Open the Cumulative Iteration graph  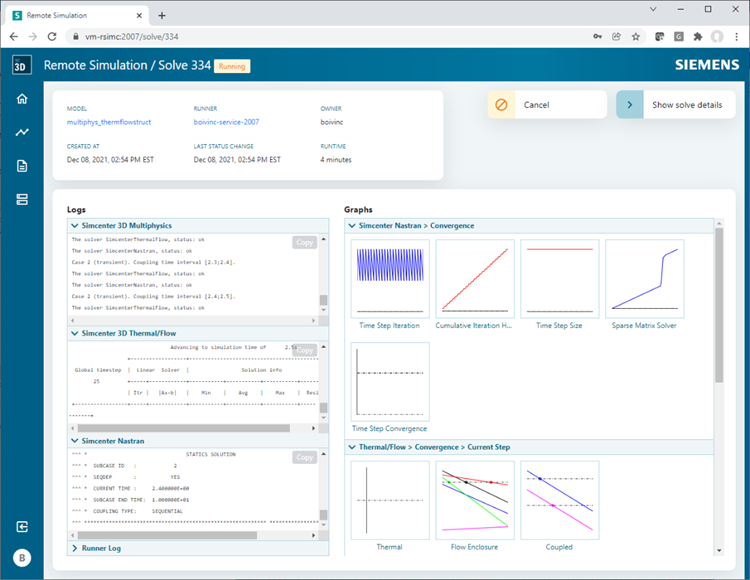tap(475, 279)
